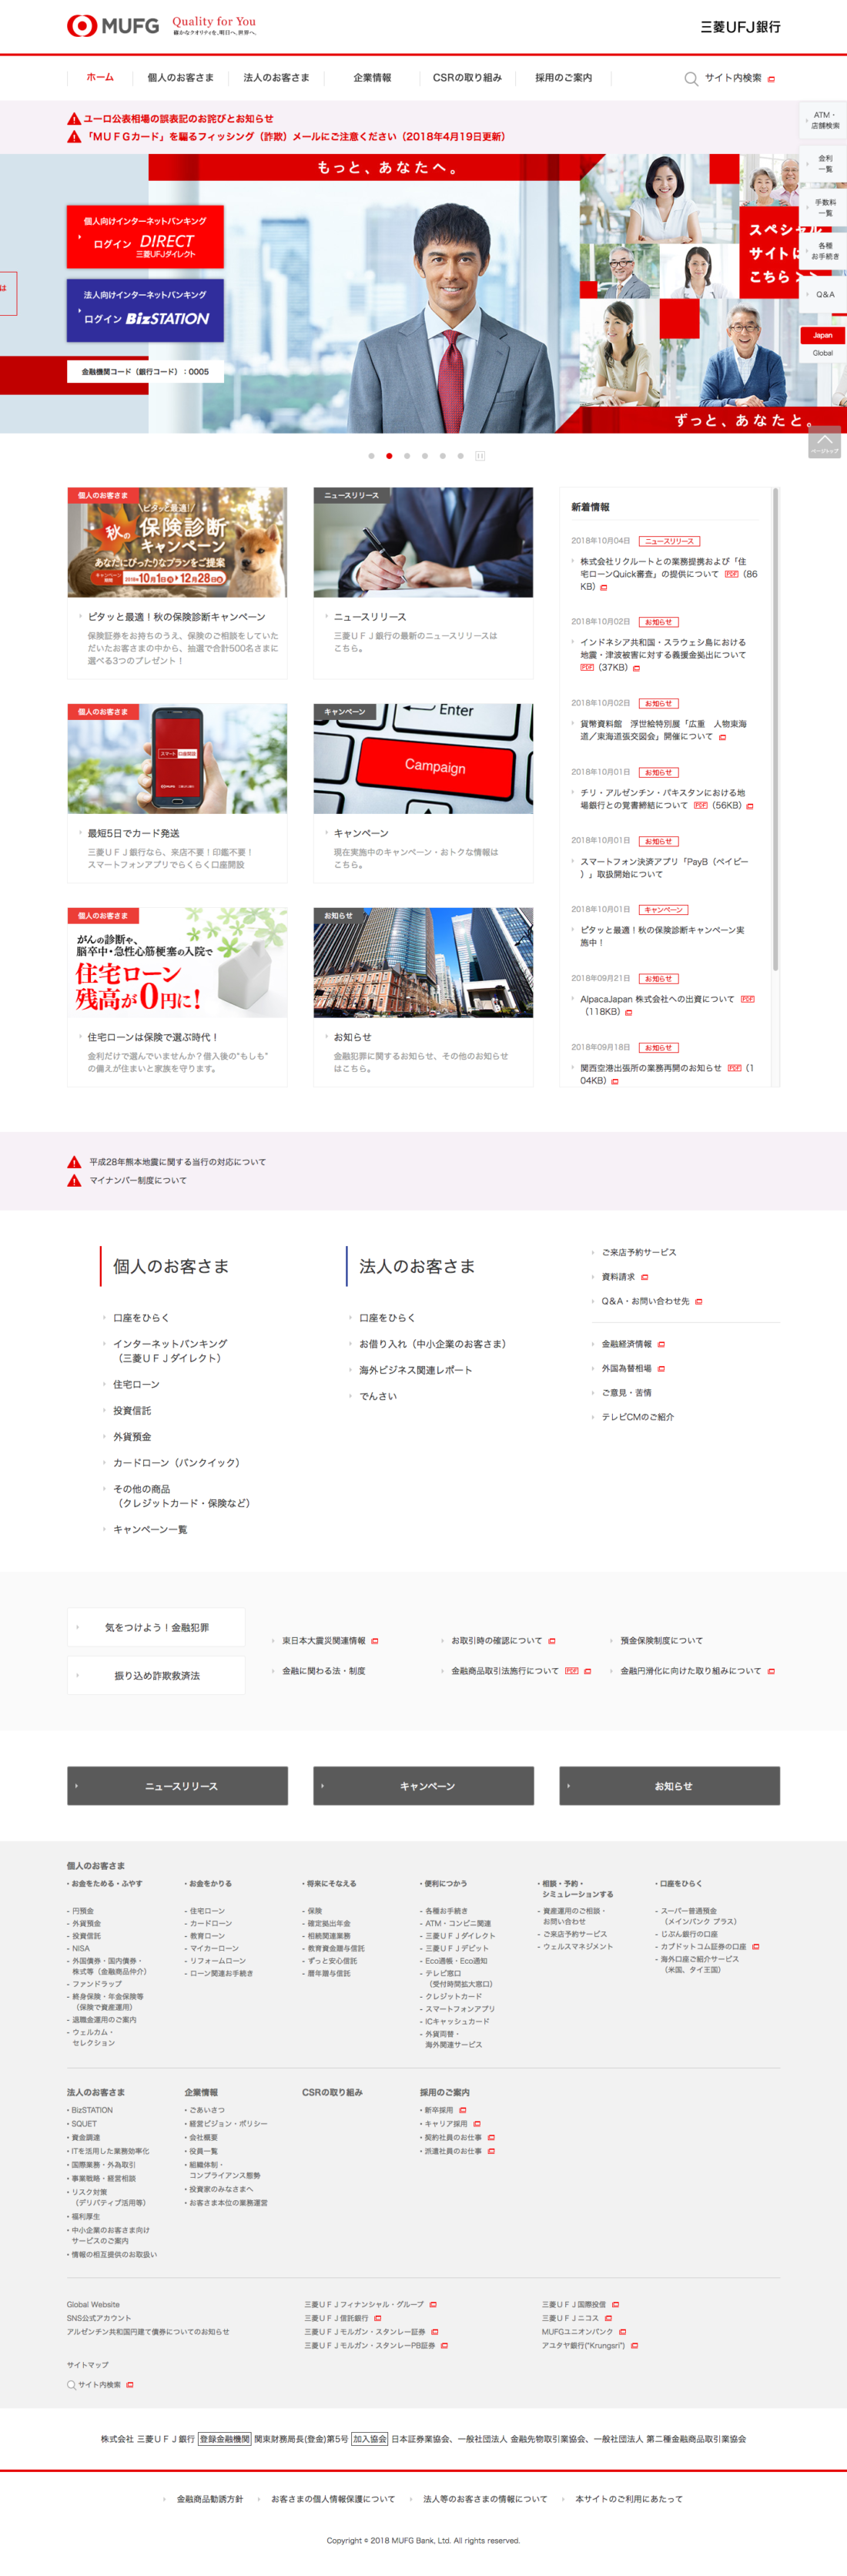Viewport: 847px width, 2576px height.
Task: Click the site search magnifier icon
Action: click(x=690, y=78)
